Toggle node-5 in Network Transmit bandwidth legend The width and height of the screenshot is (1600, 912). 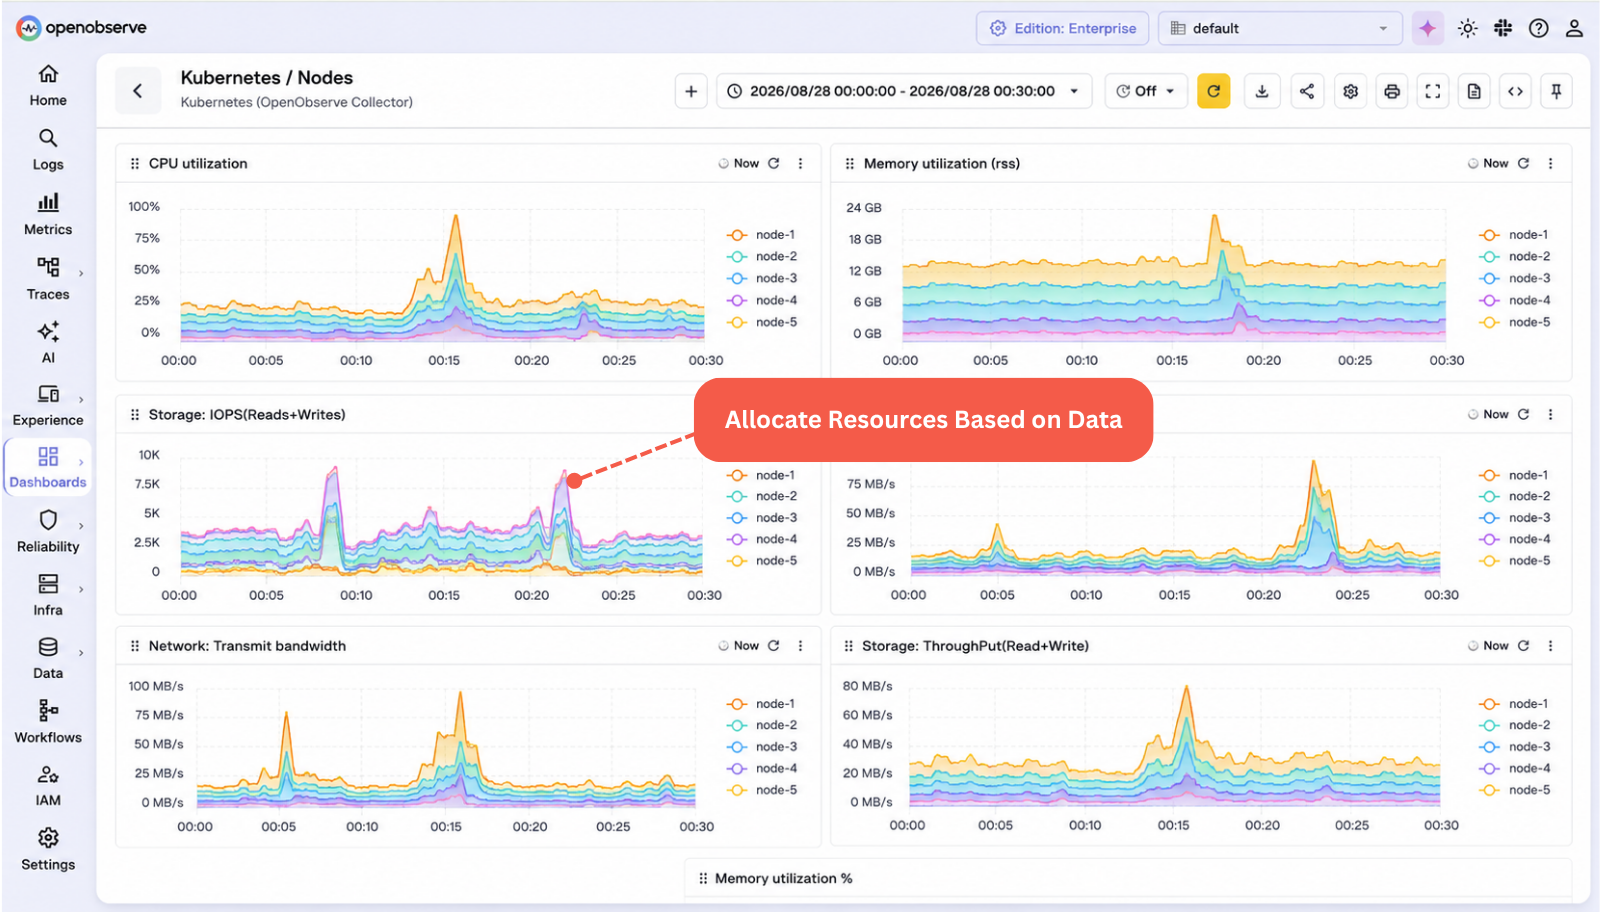(x=762, y=790)
